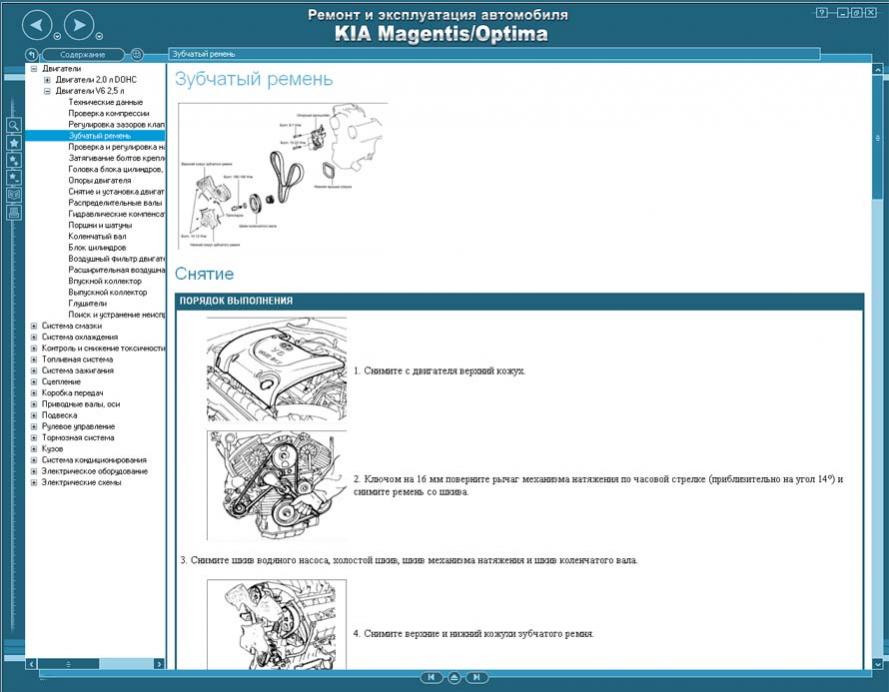Expand the Система охлаждения node
The width and height of the screenshot is (889, 692).
(34, 337)
